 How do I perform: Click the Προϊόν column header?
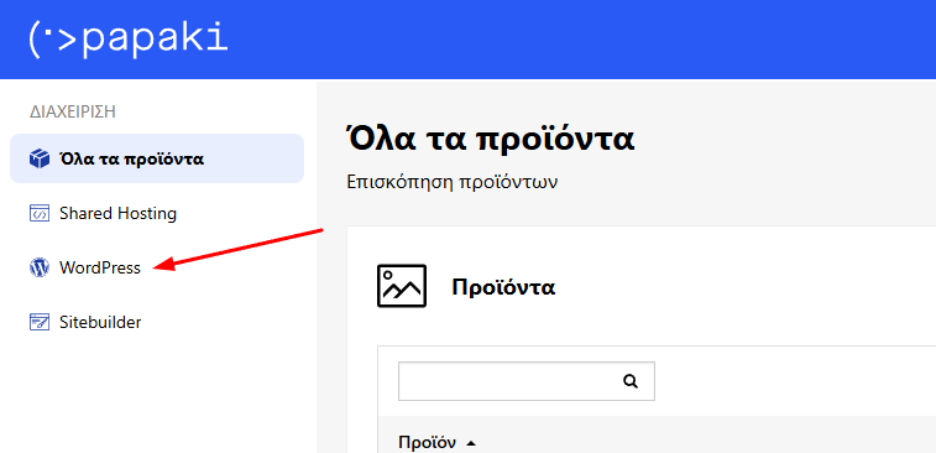pos(427,443)
